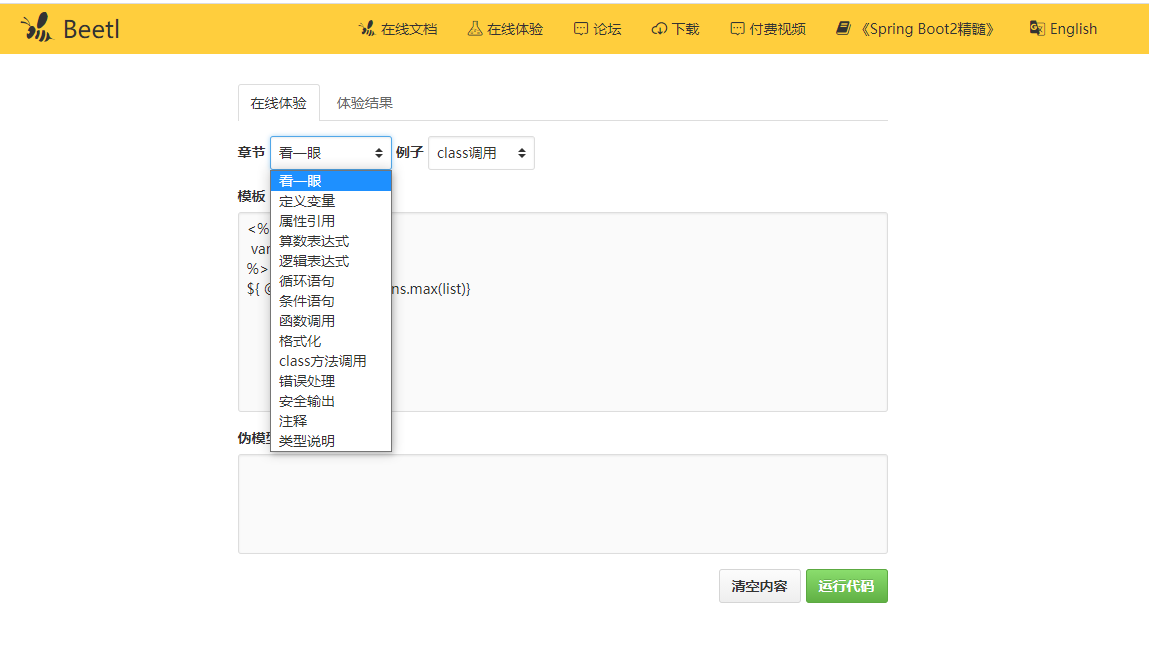Open the 例子 dropdown
Screen dimensions: 1149x665
point(481,152)
